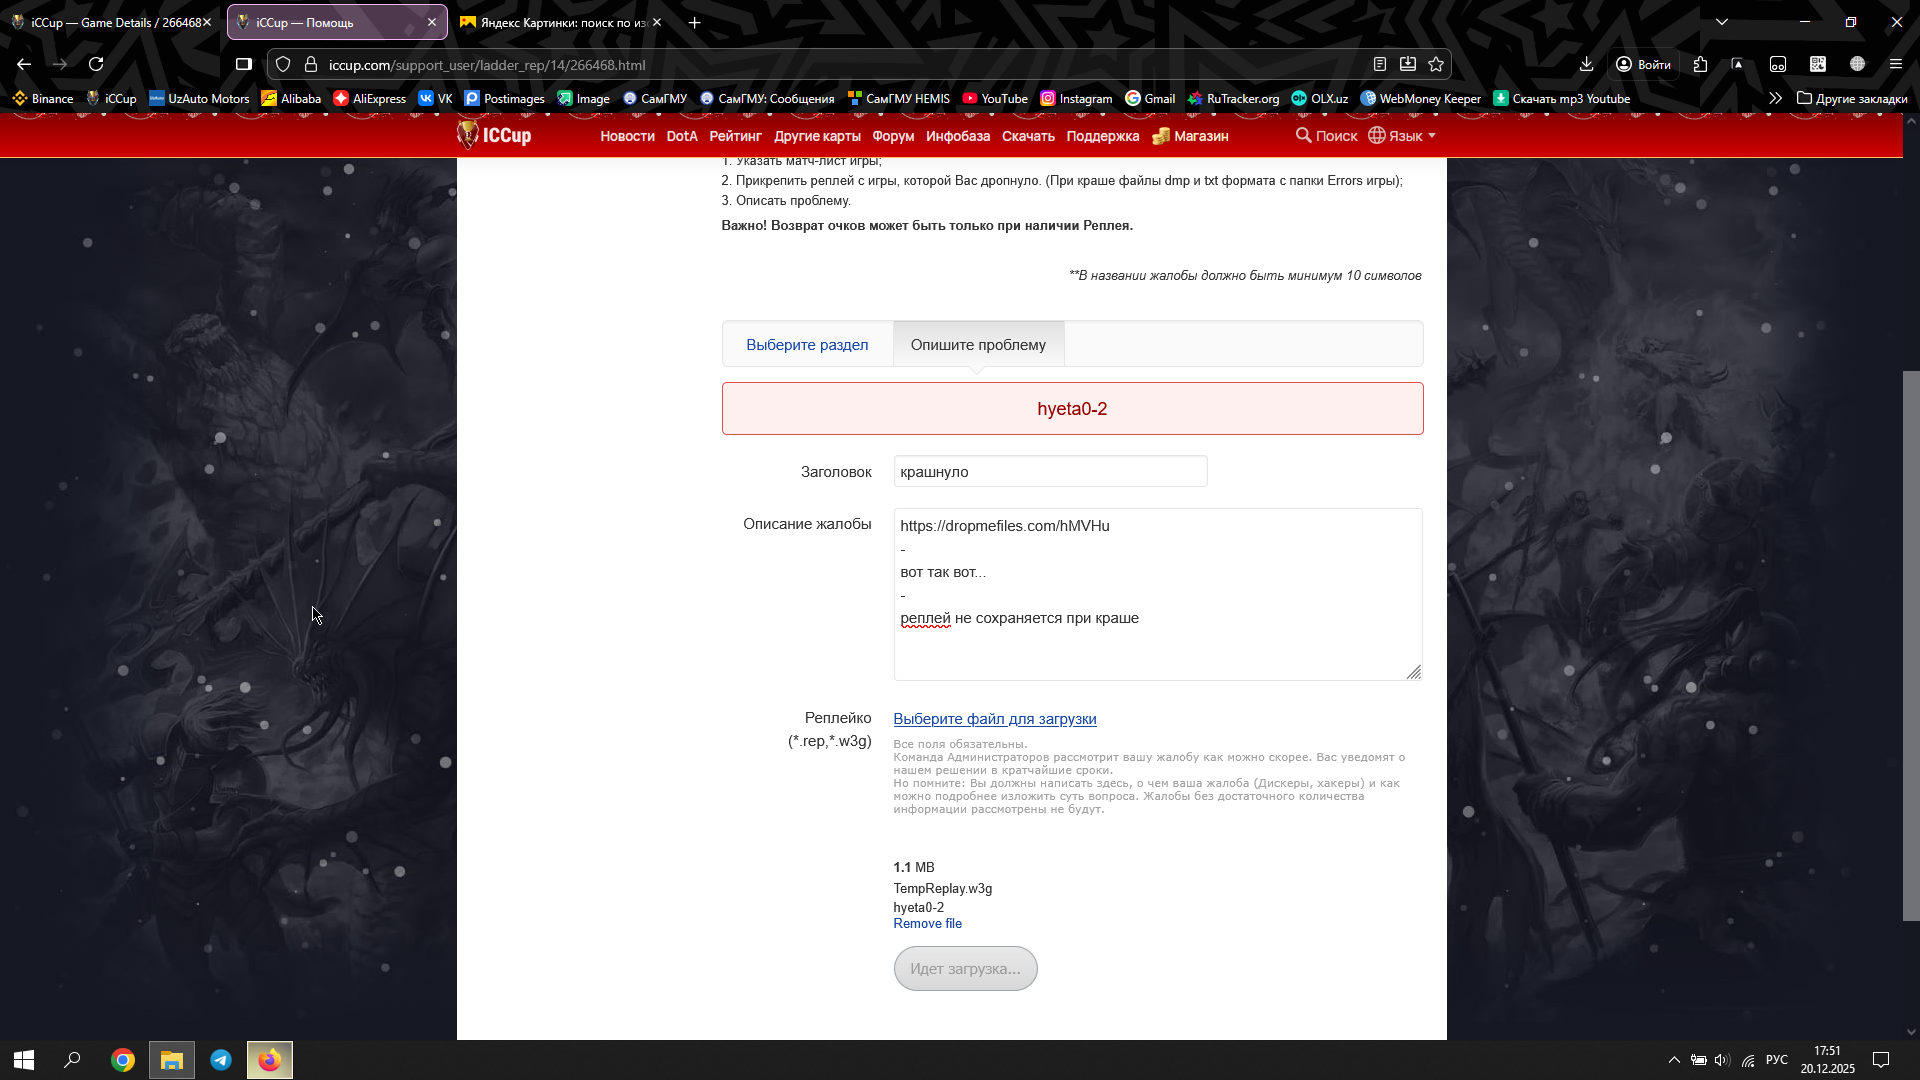Viewport: 1920px width, 1080px height.
Task: Open the Рейтинг navigation item
Action: tap(735, 136)
